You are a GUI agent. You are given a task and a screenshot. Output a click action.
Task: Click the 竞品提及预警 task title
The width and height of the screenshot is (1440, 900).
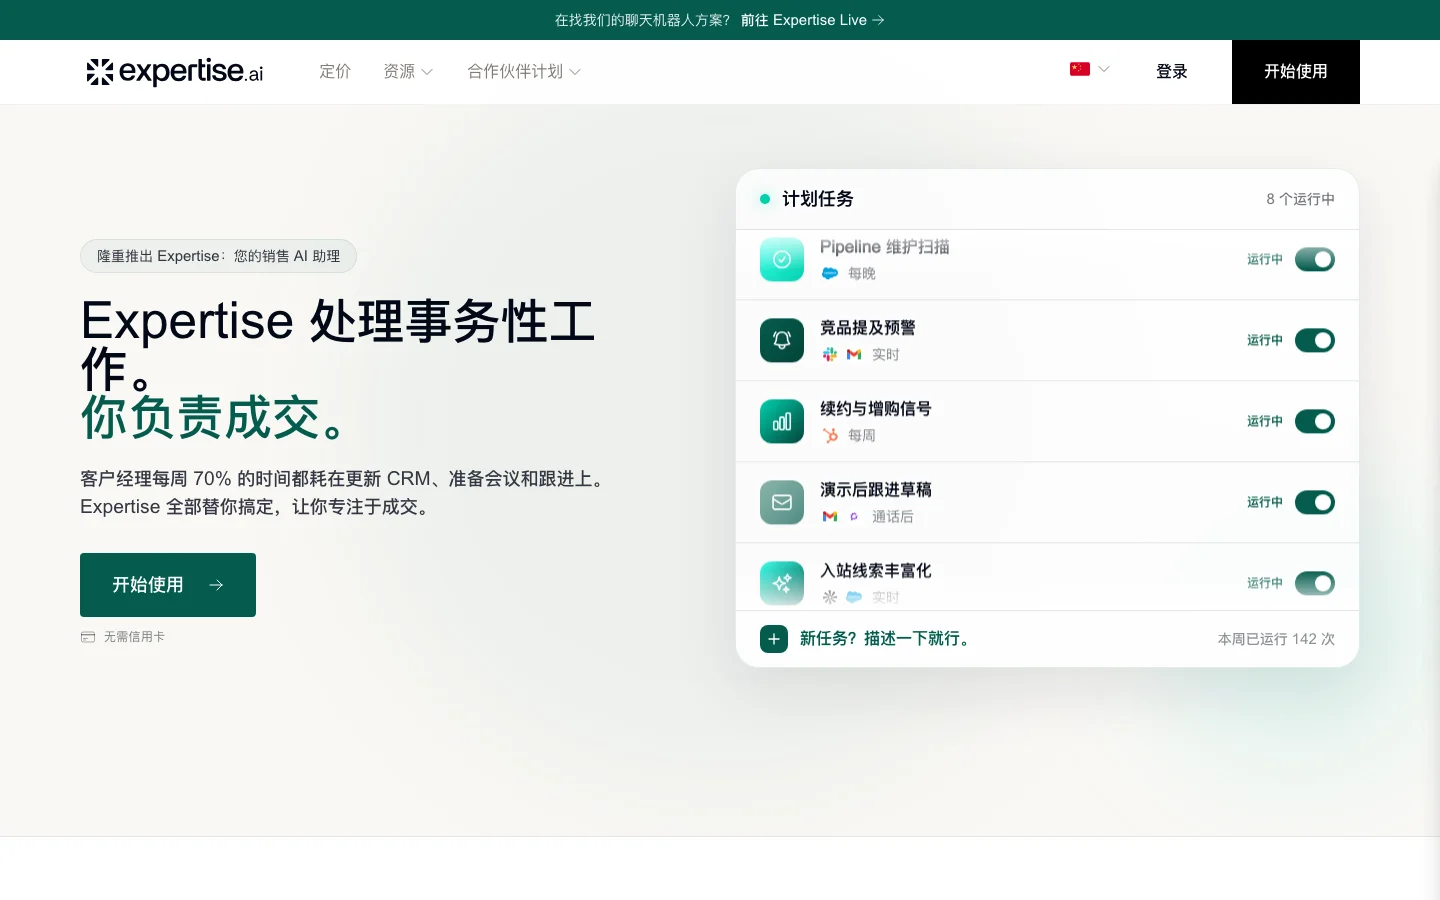tap(868, 328)
